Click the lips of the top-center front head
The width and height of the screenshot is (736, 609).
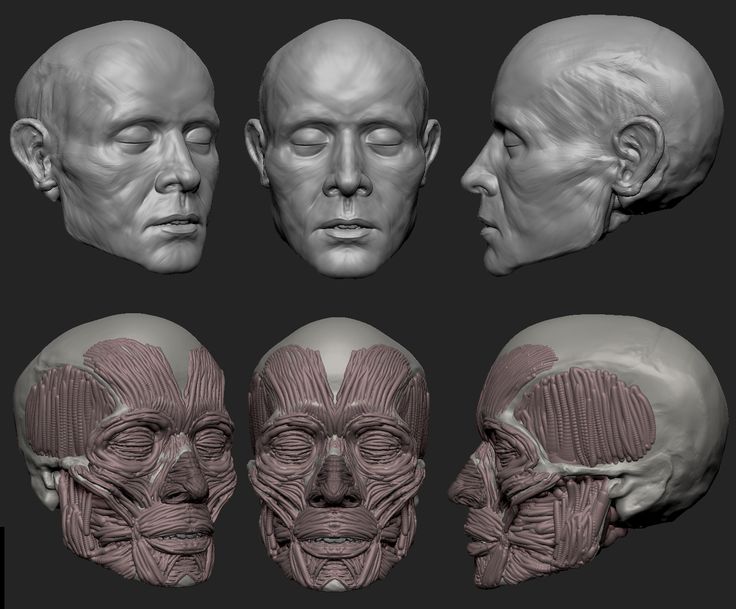[x=344, y=227]
